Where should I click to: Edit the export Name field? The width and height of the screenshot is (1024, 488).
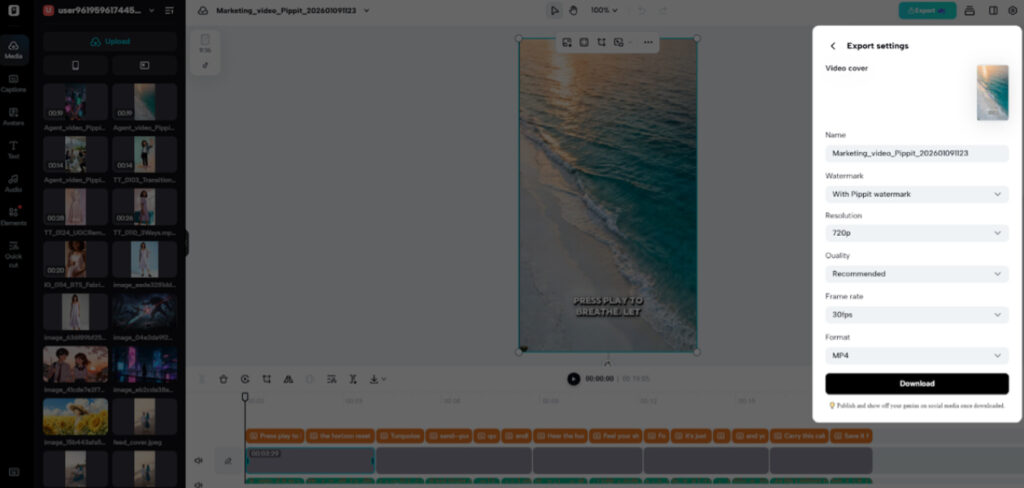pyautogui.click(x=916, y=153)
